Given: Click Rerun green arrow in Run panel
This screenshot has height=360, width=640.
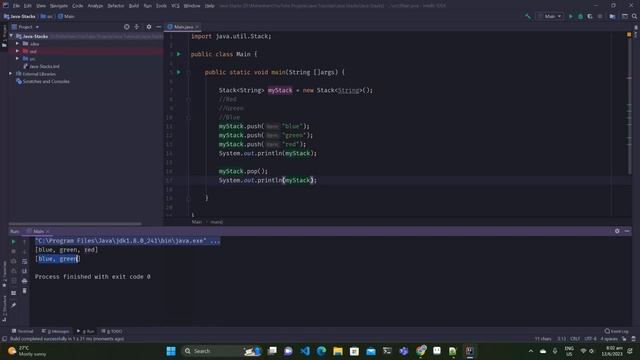Looking at the screenshot, I should (13, 242).
